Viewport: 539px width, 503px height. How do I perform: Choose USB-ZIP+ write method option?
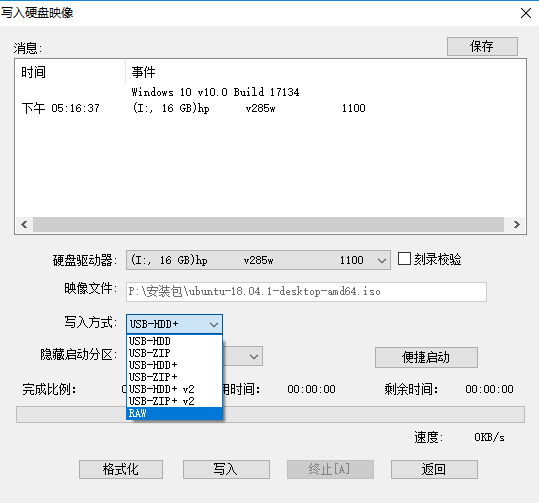[x=174, y=377]
